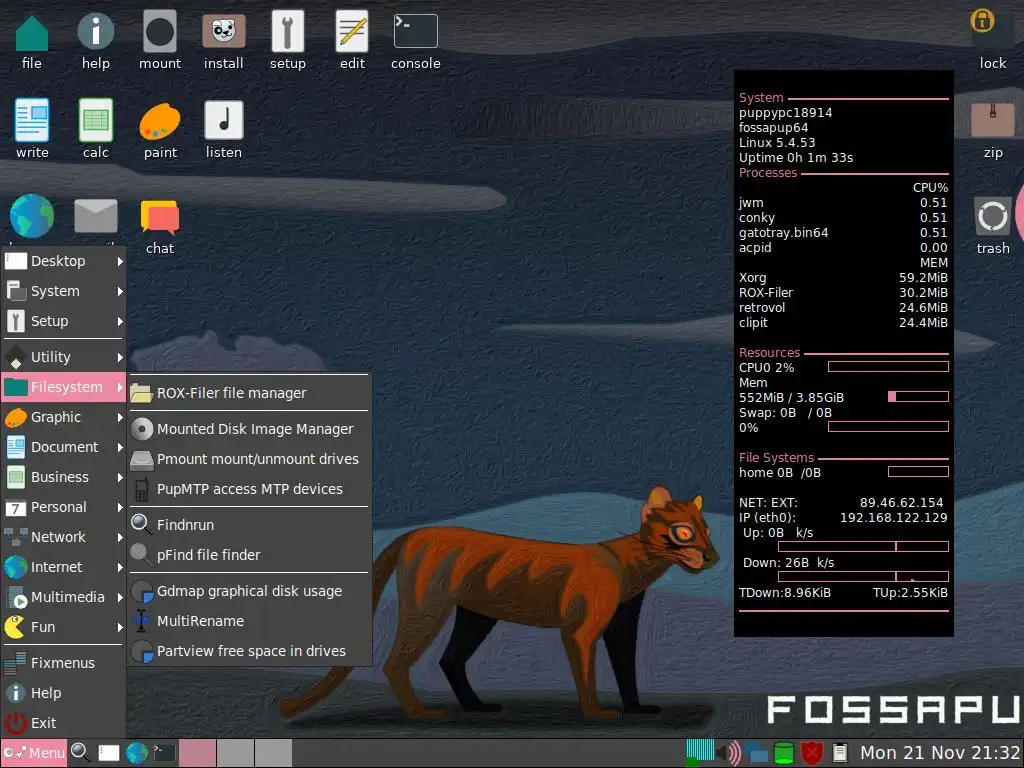This screenshot has height=768, width=1024.
Task: Open Mounted Disk Image Manager
Action: tap(249, 429)
